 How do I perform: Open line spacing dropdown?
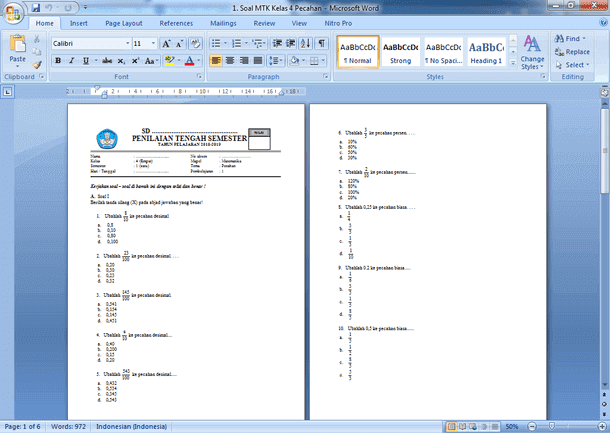[x=276, y=61]
